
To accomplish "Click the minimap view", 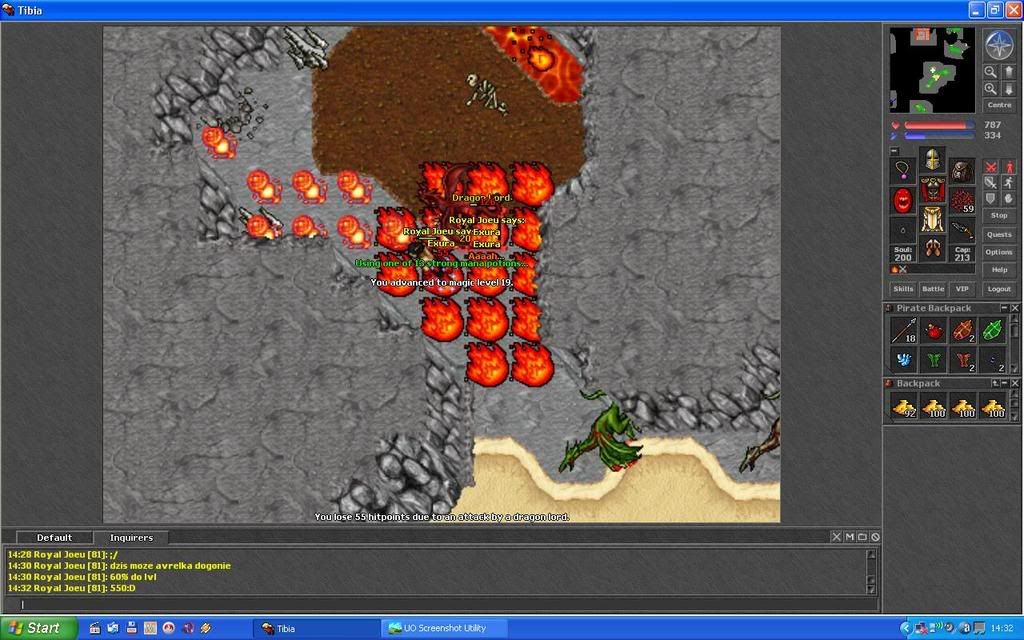I will (x=932, y=70).
